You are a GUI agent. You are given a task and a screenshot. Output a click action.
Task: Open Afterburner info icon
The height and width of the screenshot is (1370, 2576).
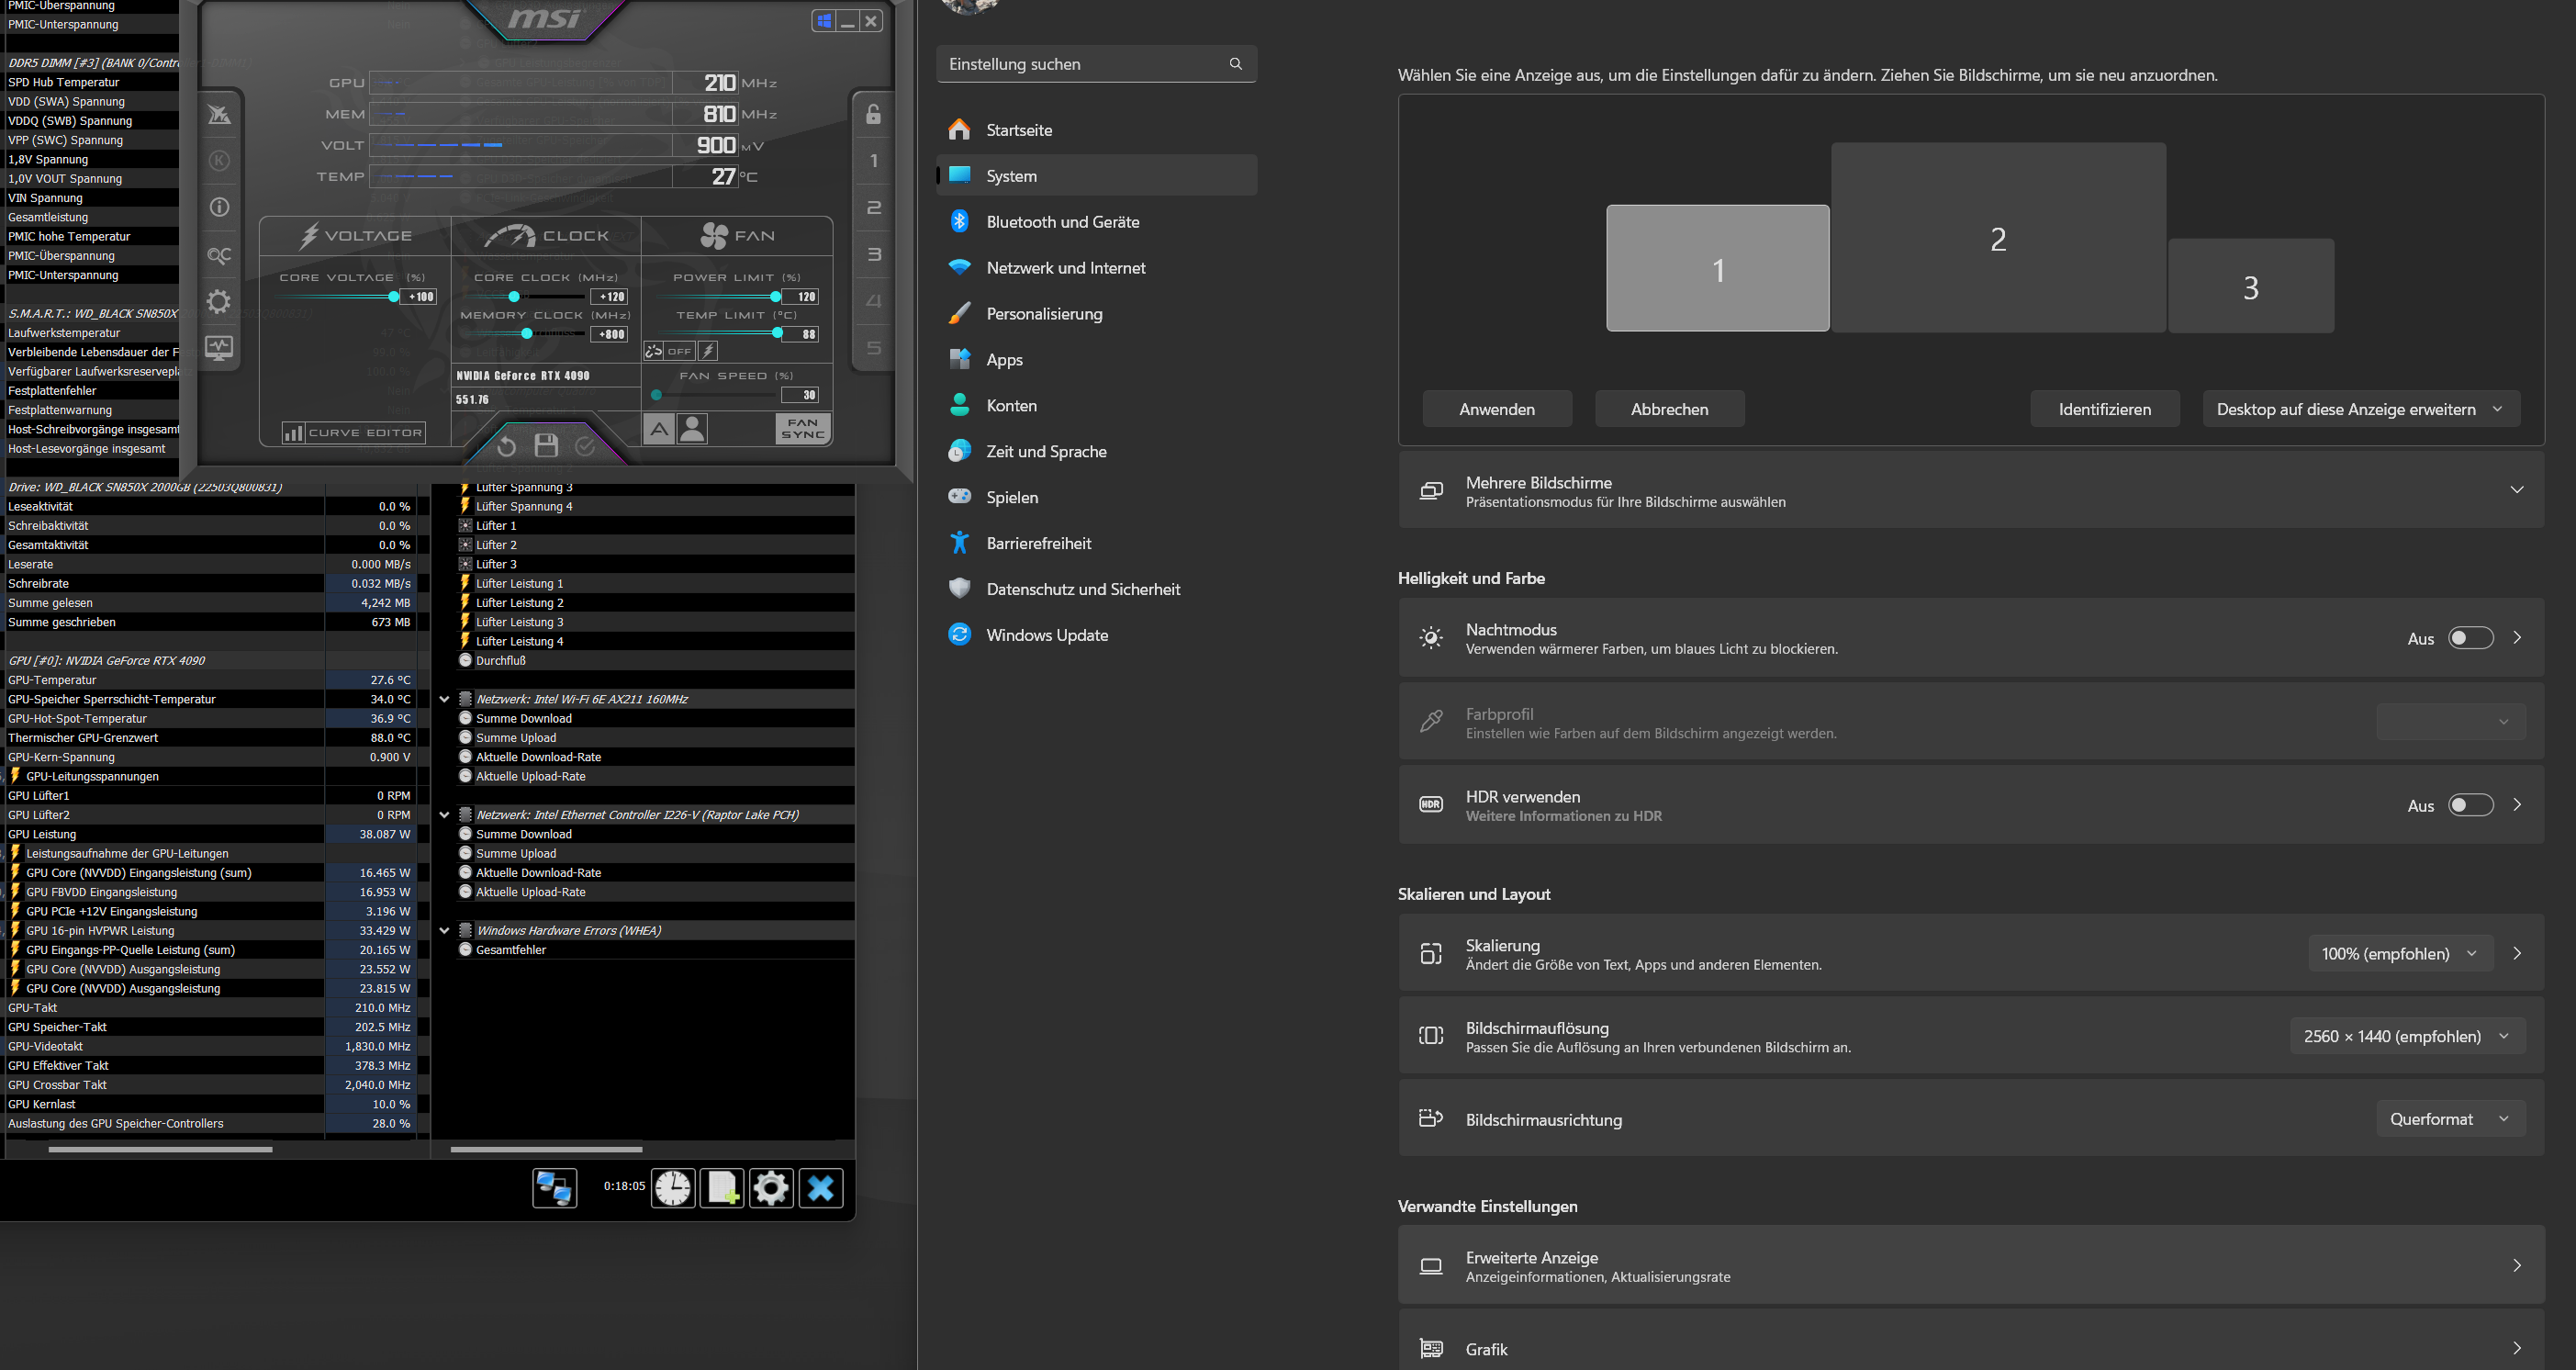click(219, 207)
